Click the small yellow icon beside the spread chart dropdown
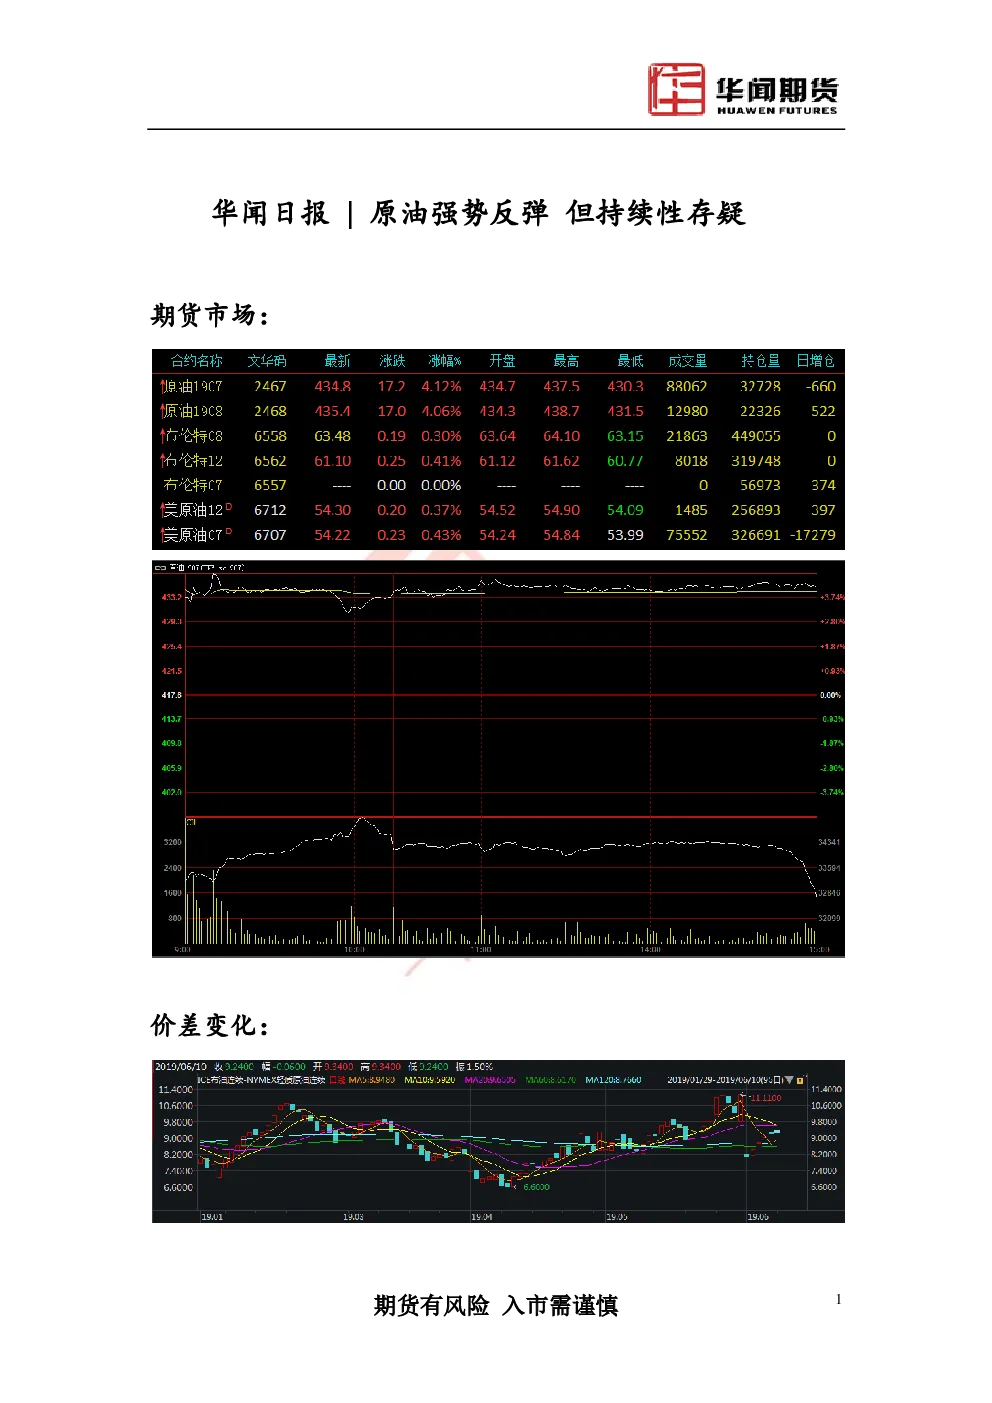 (800, 1080)
